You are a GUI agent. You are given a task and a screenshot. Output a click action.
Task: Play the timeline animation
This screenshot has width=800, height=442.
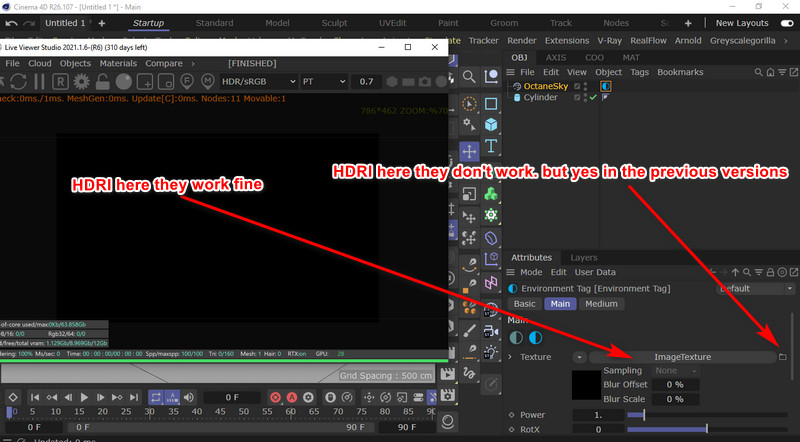(x=84, y=397)
